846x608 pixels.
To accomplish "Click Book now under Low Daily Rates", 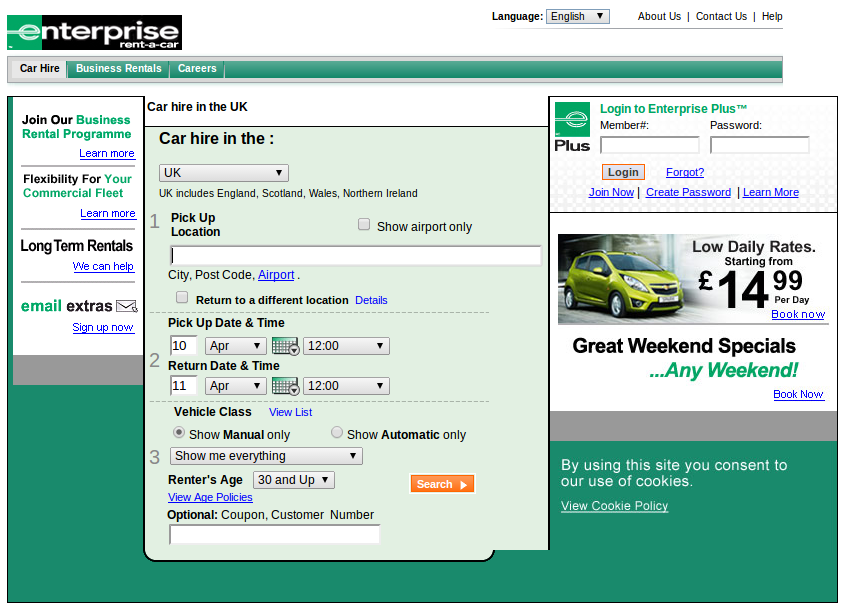I will 798,315.
